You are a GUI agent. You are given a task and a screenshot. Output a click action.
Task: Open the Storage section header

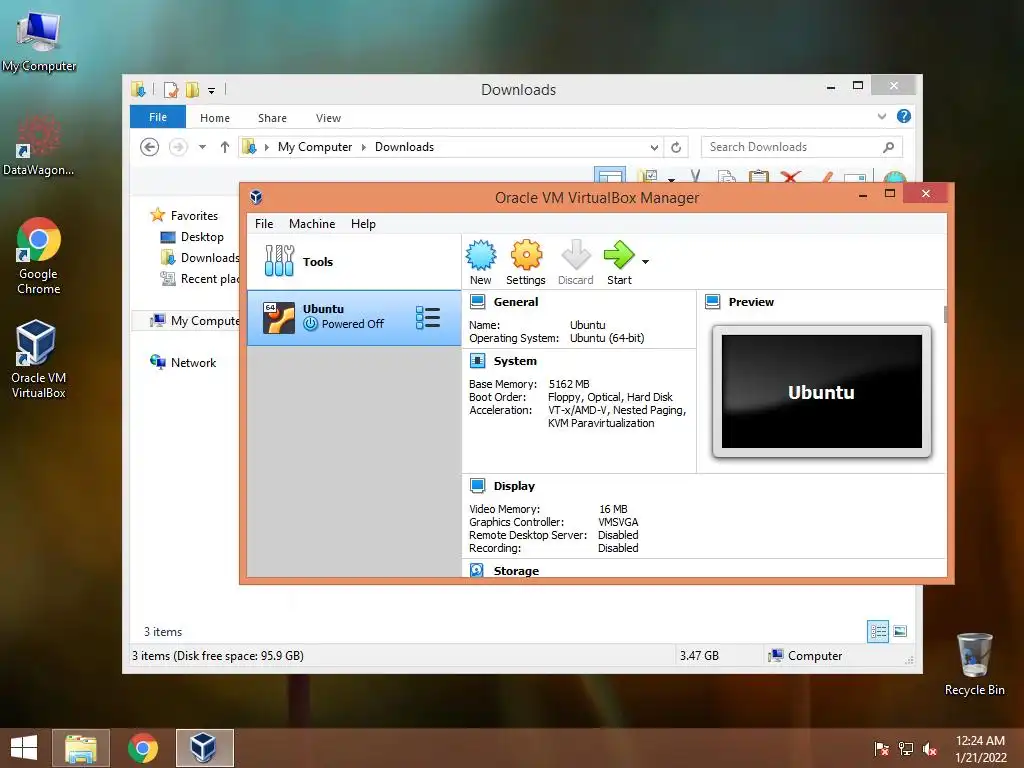pyautogui.click(x=516, y=571)
